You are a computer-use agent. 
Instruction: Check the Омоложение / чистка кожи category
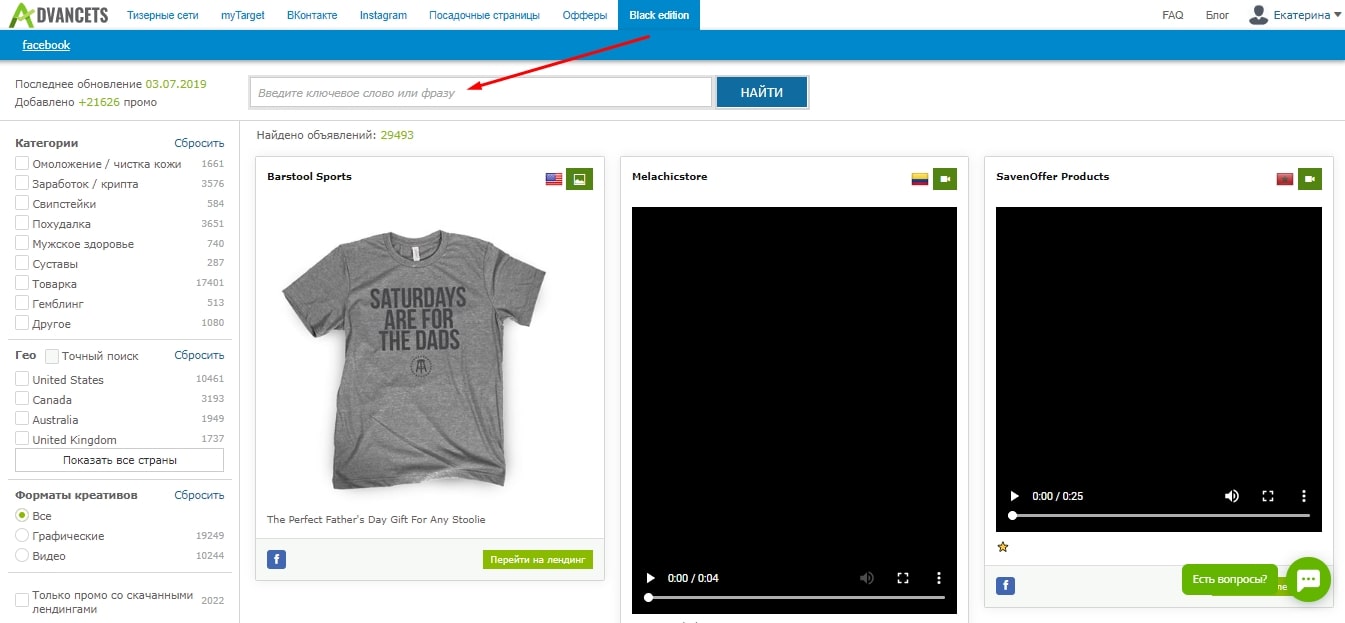[x=22, y=163]
